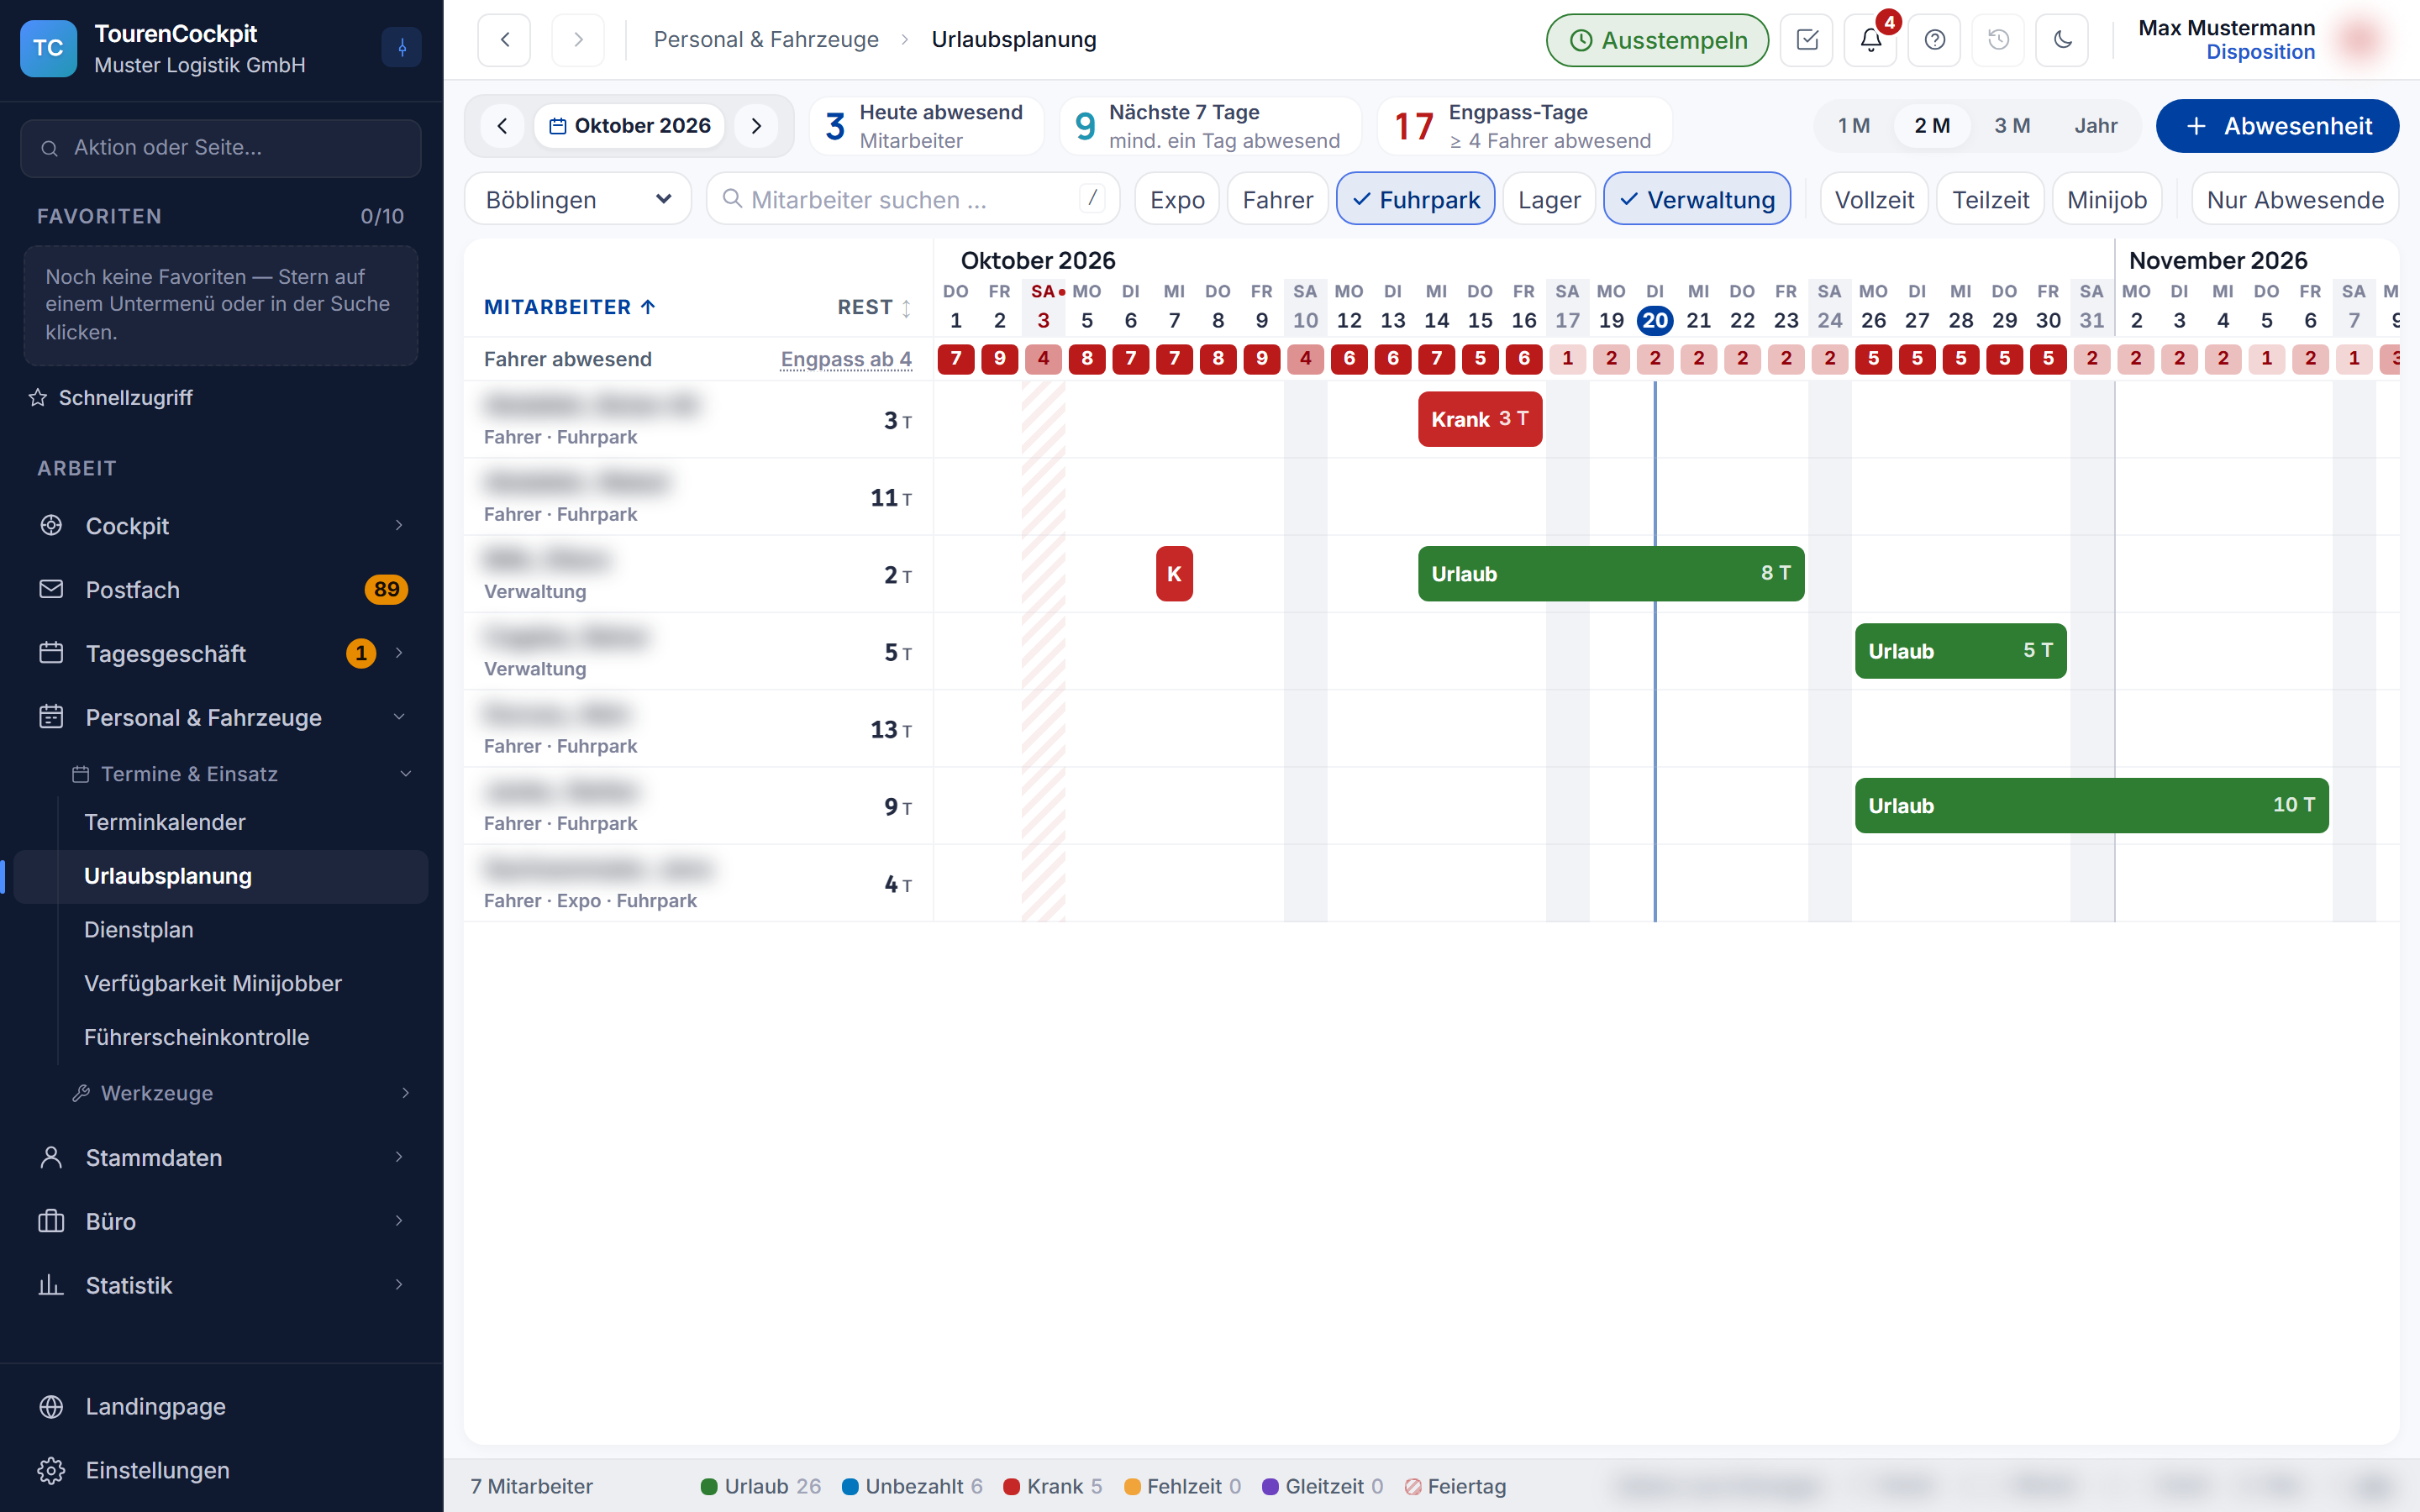Screen dimensions: 2420x1512
Task: Open Postfach mail in sidebar
Action: 222,590
